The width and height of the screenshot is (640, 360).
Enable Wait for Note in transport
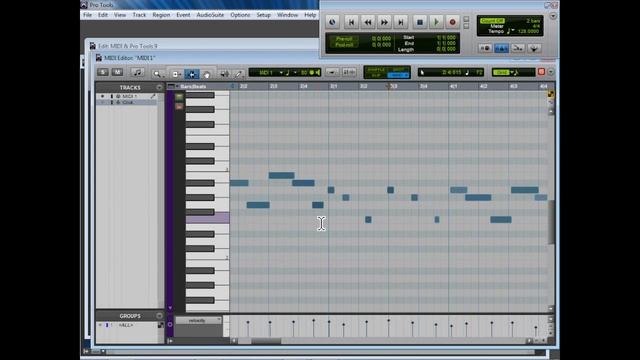pos(485,48)
